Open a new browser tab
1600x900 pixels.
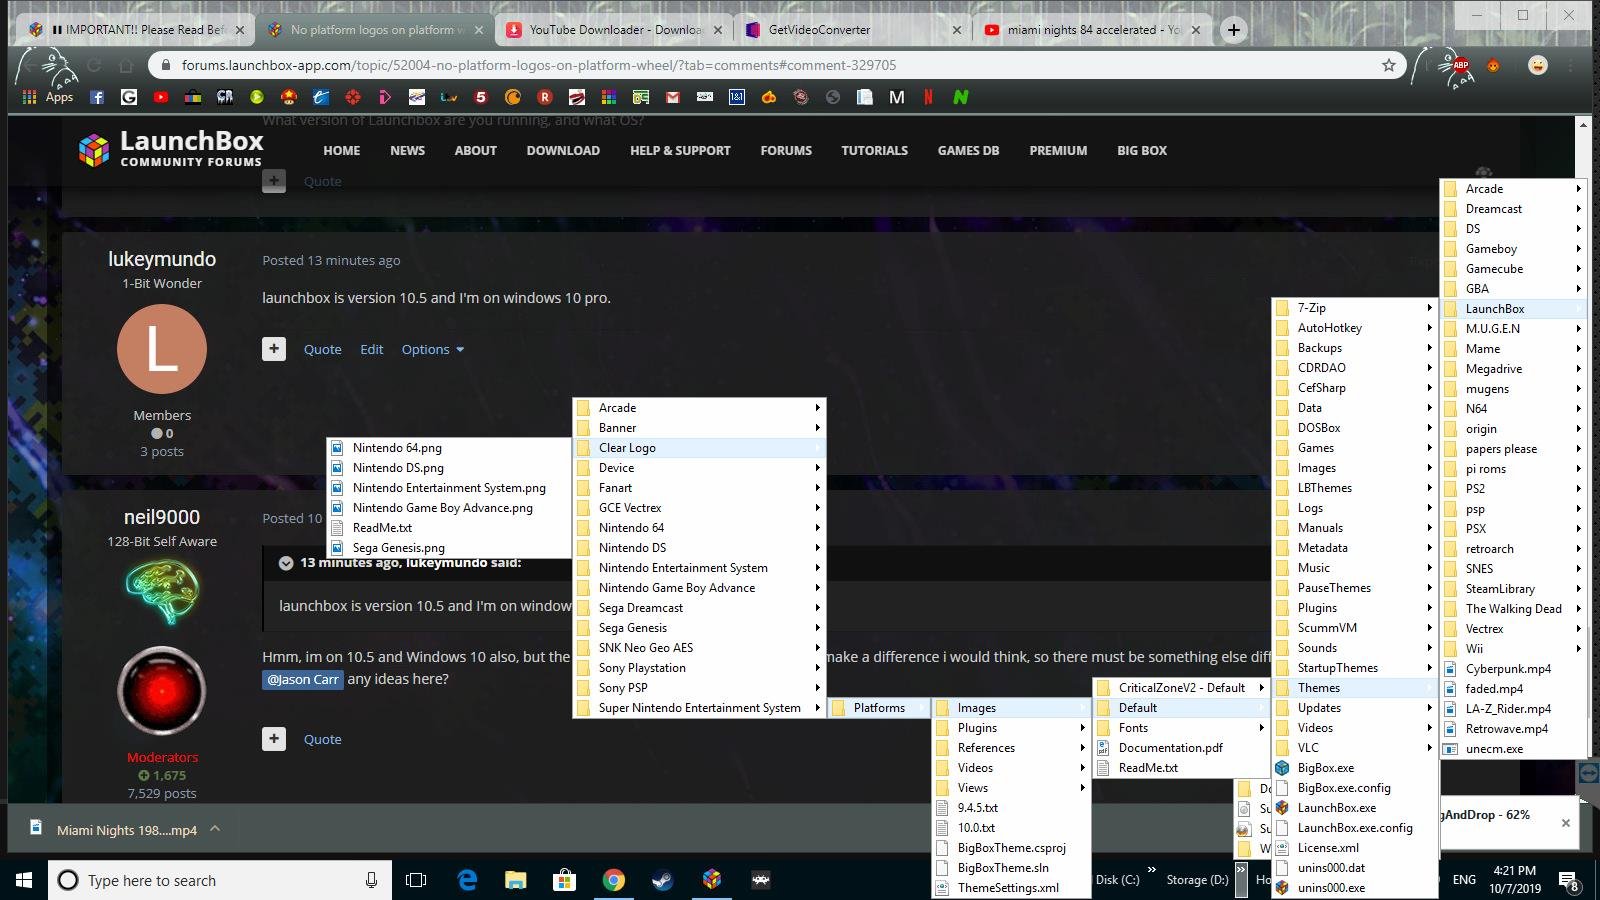(x=1234, y=30)
